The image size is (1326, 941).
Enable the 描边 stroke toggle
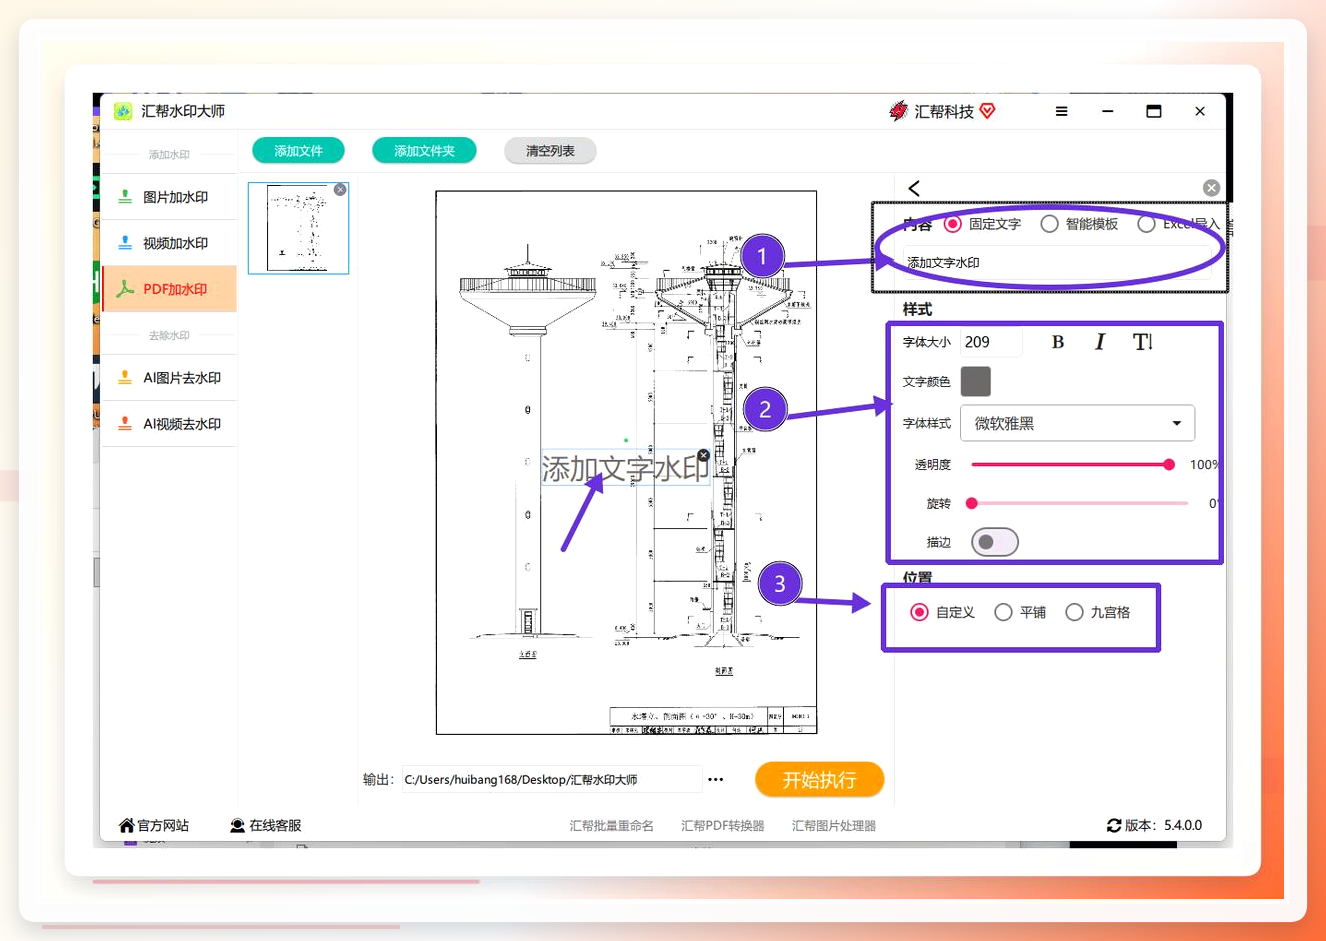click(994, 542)
